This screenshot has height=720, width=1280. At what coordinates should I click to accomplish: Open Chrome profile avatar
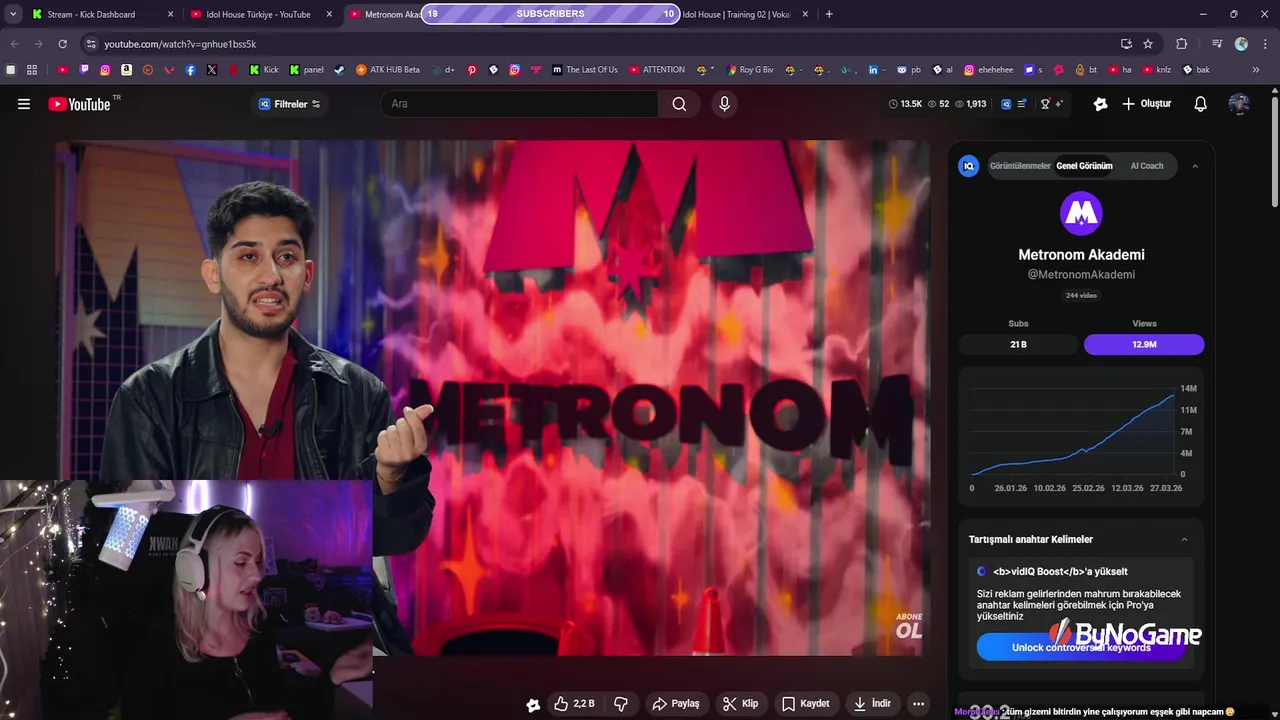click(x=1241, y=44)
